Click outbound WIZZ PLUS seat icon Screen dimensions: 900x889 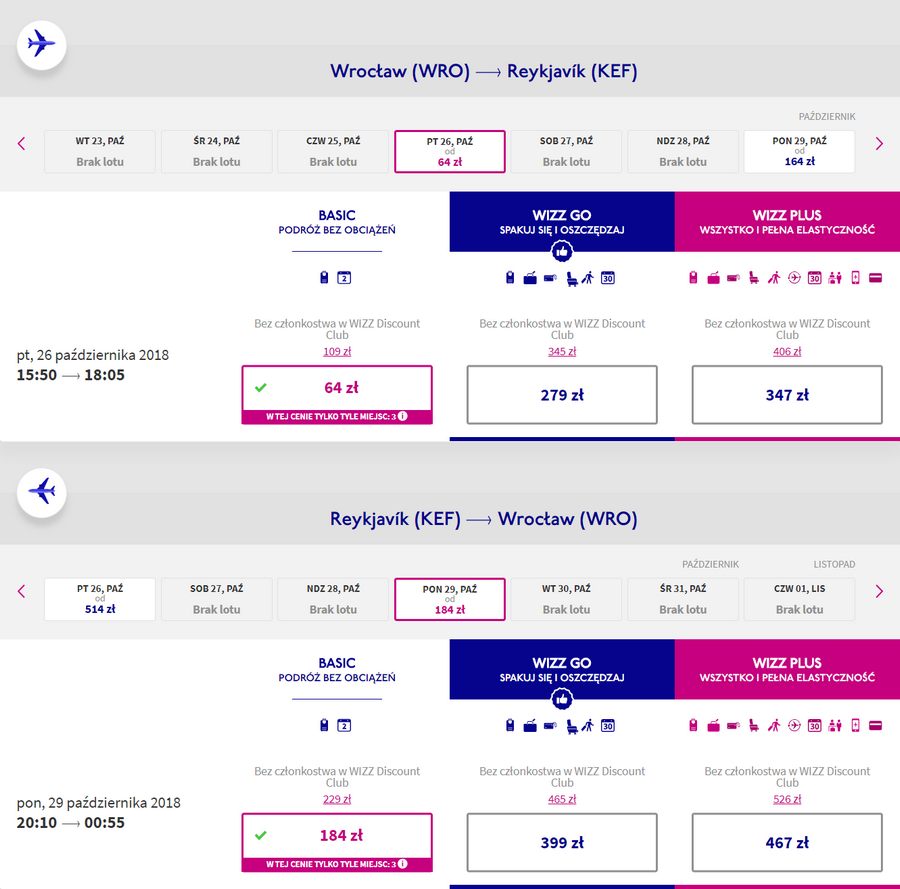(x=754, y=278)
